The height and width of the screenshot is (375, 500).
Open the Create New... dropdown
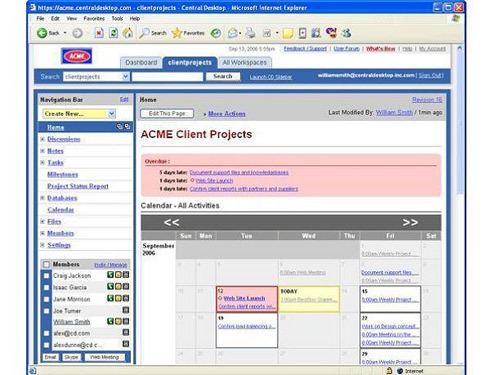pyautogui.click(x=79, y=114)
